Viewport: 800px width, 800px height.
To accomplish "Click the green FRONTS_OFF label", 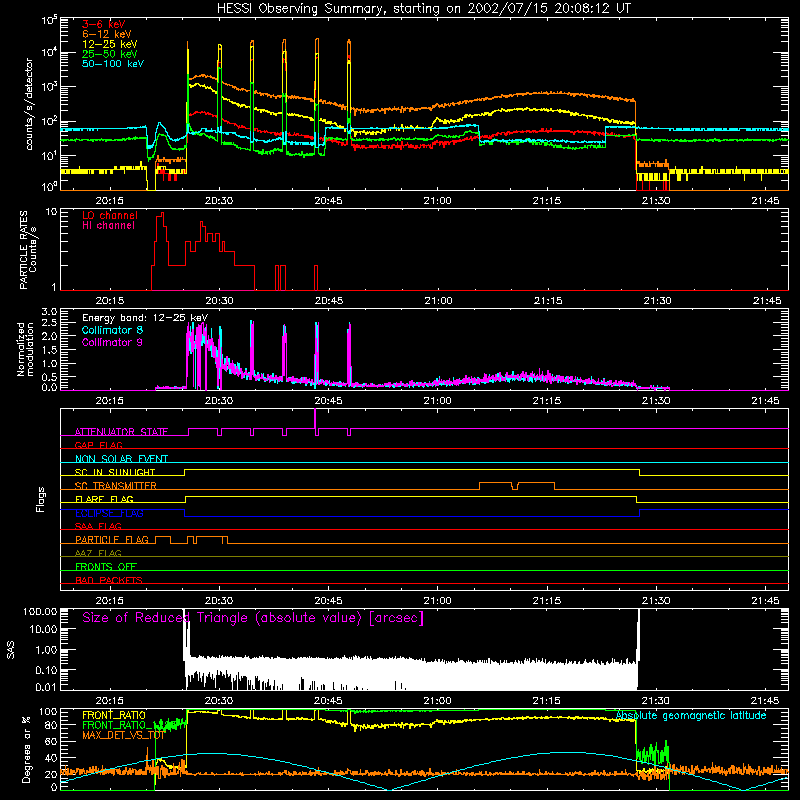I will point(106,567).
